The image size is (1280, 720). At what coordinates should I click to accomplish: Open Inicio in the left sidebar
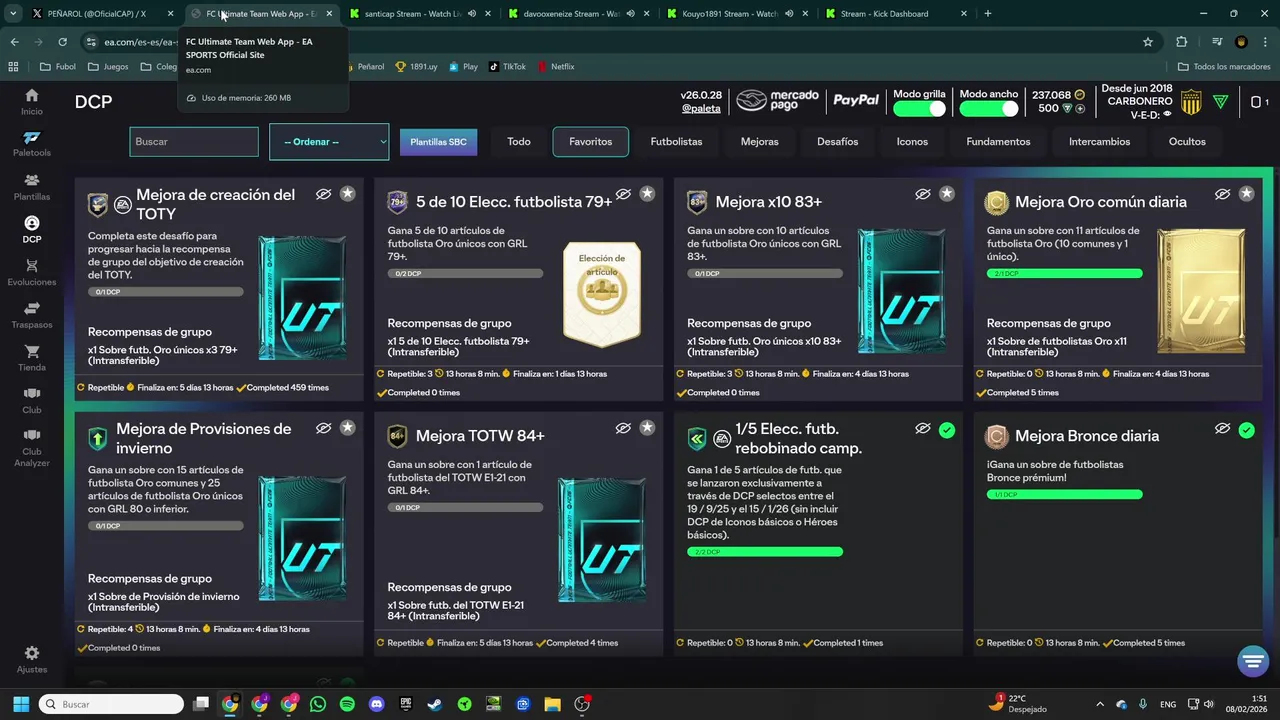[32, 101]
